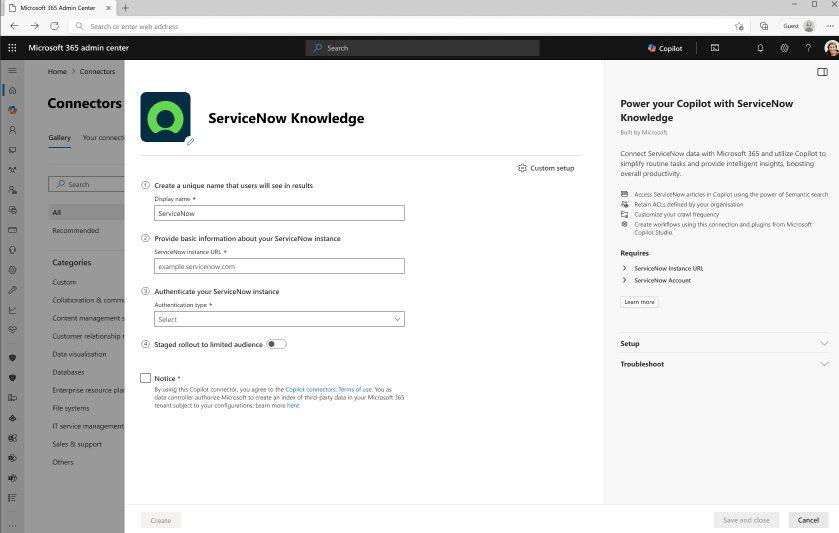The width and height of the screenshot is (839, 533).
Task: Select the Recommended filter
Action: [x=75, y=231]
